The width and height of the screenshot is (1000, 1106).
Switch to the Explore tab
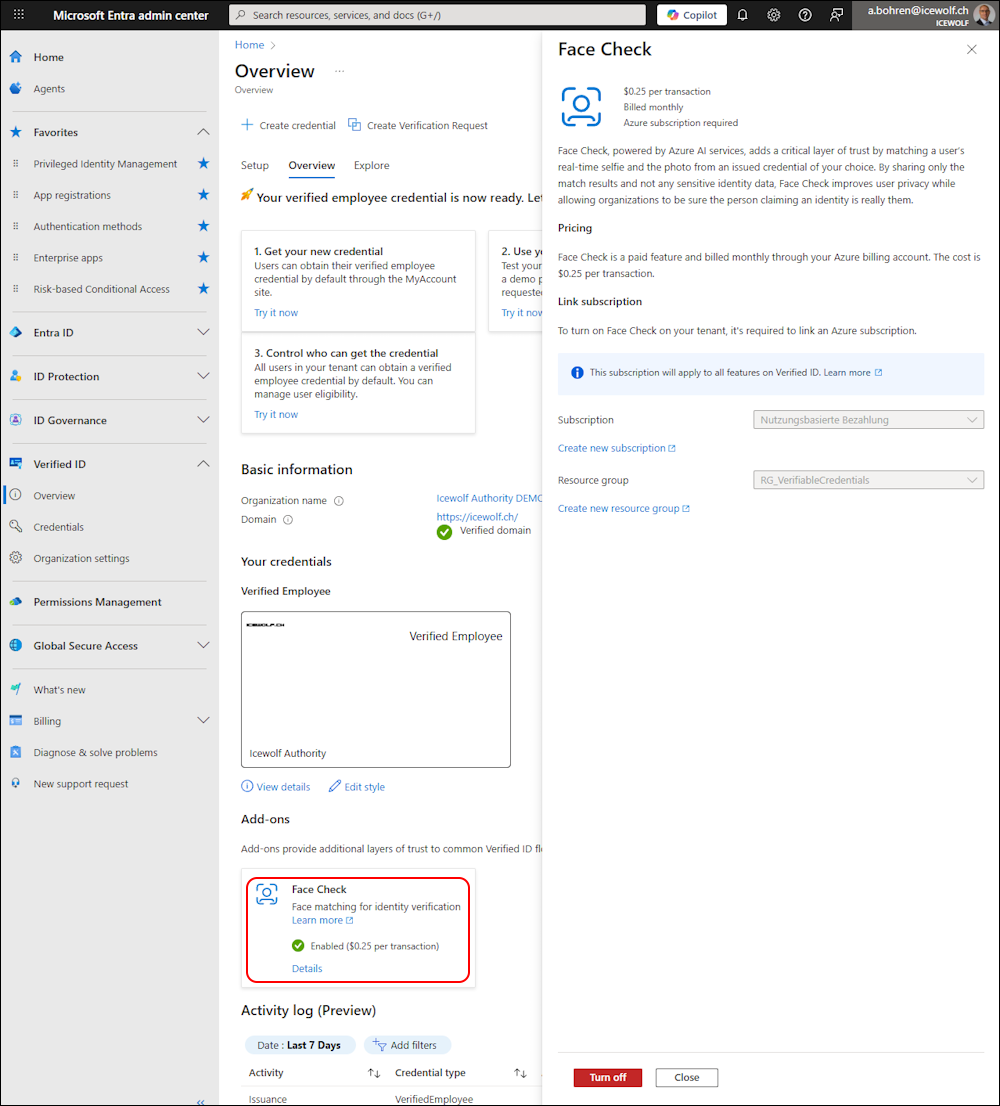(x=372, y=165)
